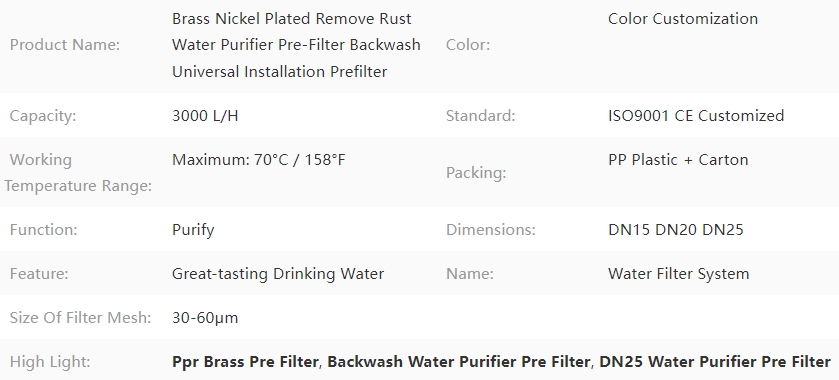Click the 30-60μm filter mesh value

click(205, 318)
